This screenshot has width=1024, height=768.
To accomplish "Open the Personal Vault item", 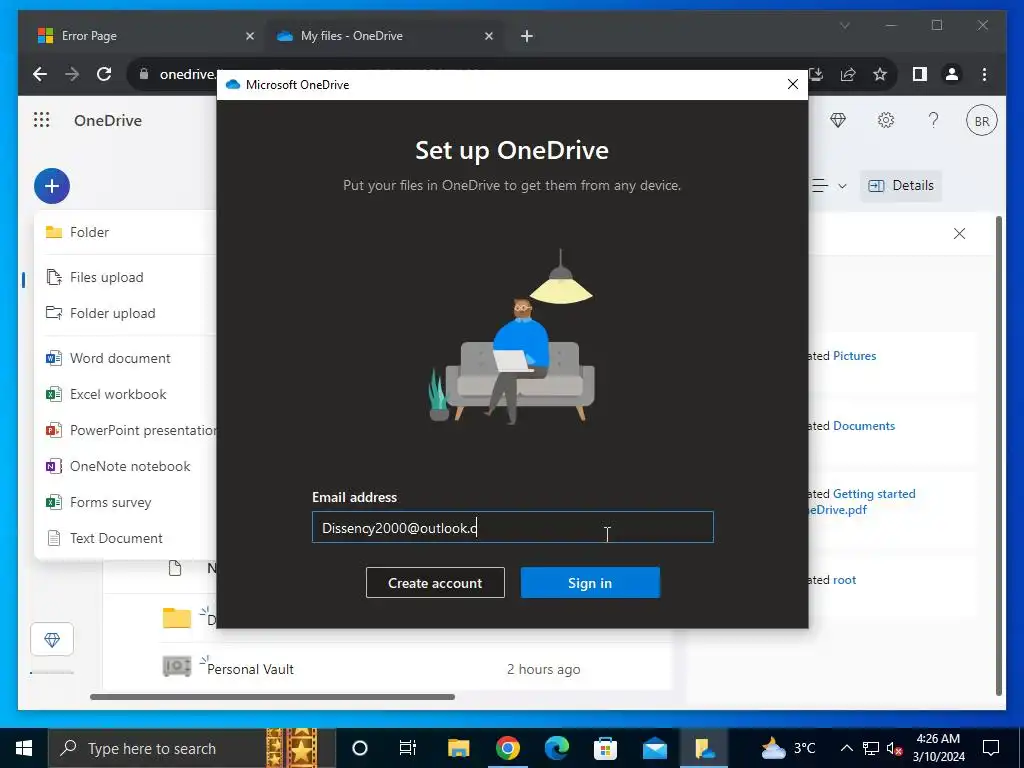I will coord(250,669).
